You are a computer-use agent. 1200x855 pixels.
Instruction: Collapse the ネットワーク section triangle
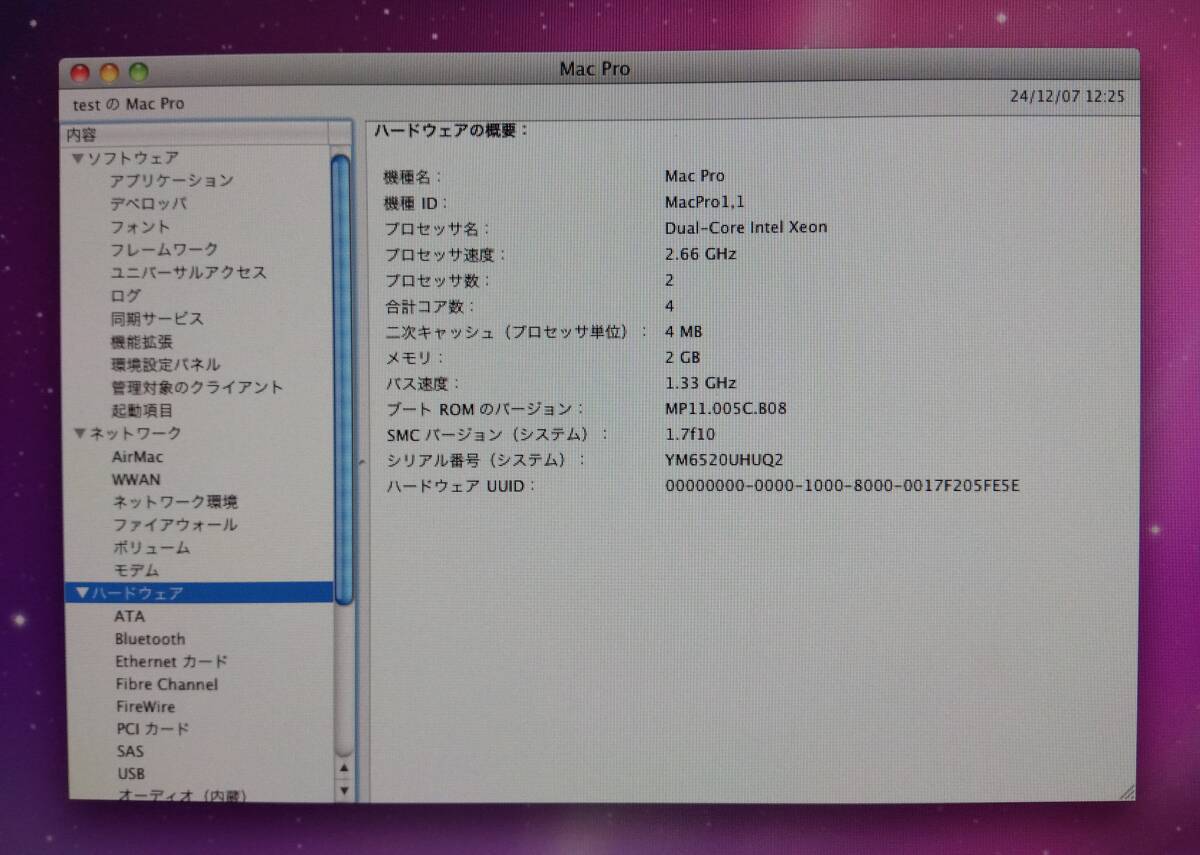coord(81,433)
